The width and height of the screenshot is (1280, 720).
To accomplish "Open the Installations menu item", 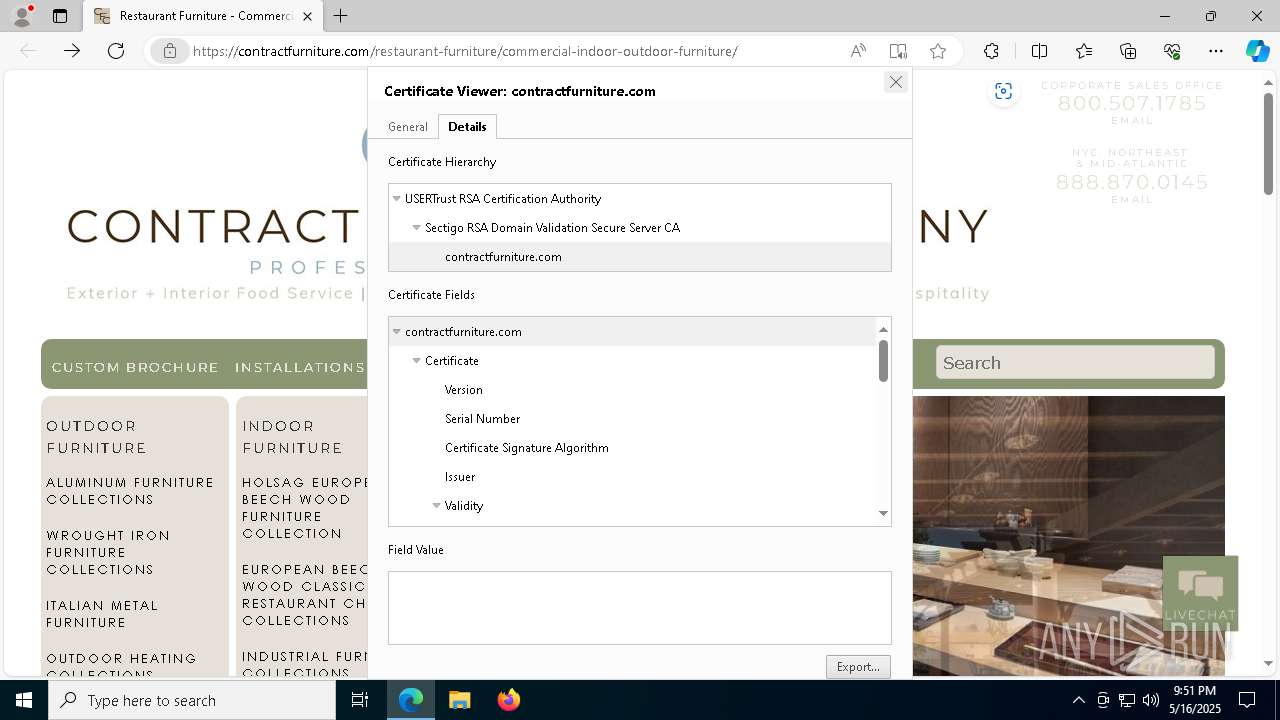I will [x=300, y=368].
